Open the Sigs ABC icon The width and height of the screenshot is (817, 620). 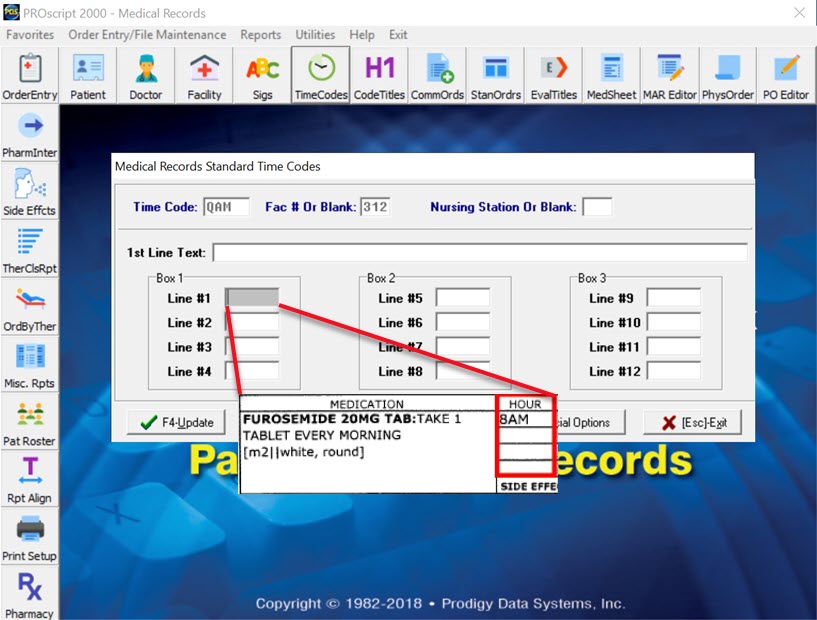[x=262, y=76]
